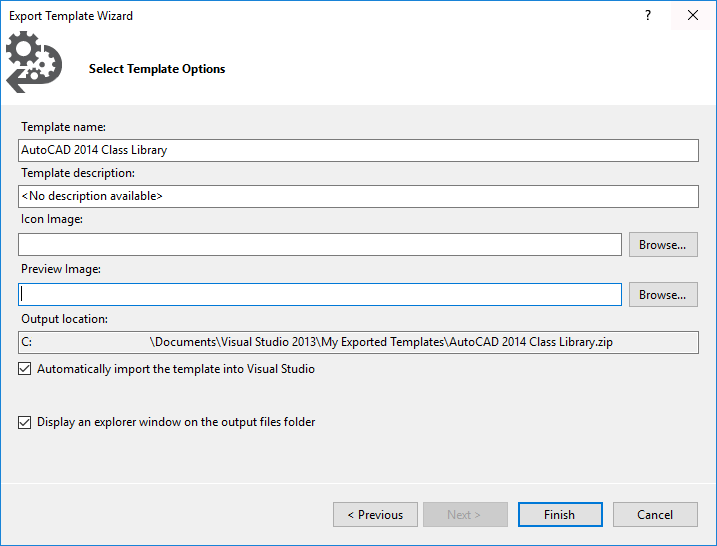
Task: Focus the Preview Image path field
Action: click(x=320, y=294)
